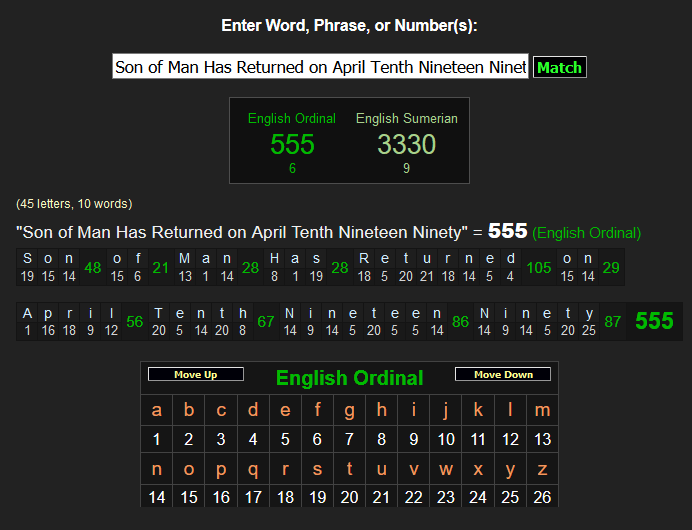Click the English Ordinal cipher heading

point(292,118)
